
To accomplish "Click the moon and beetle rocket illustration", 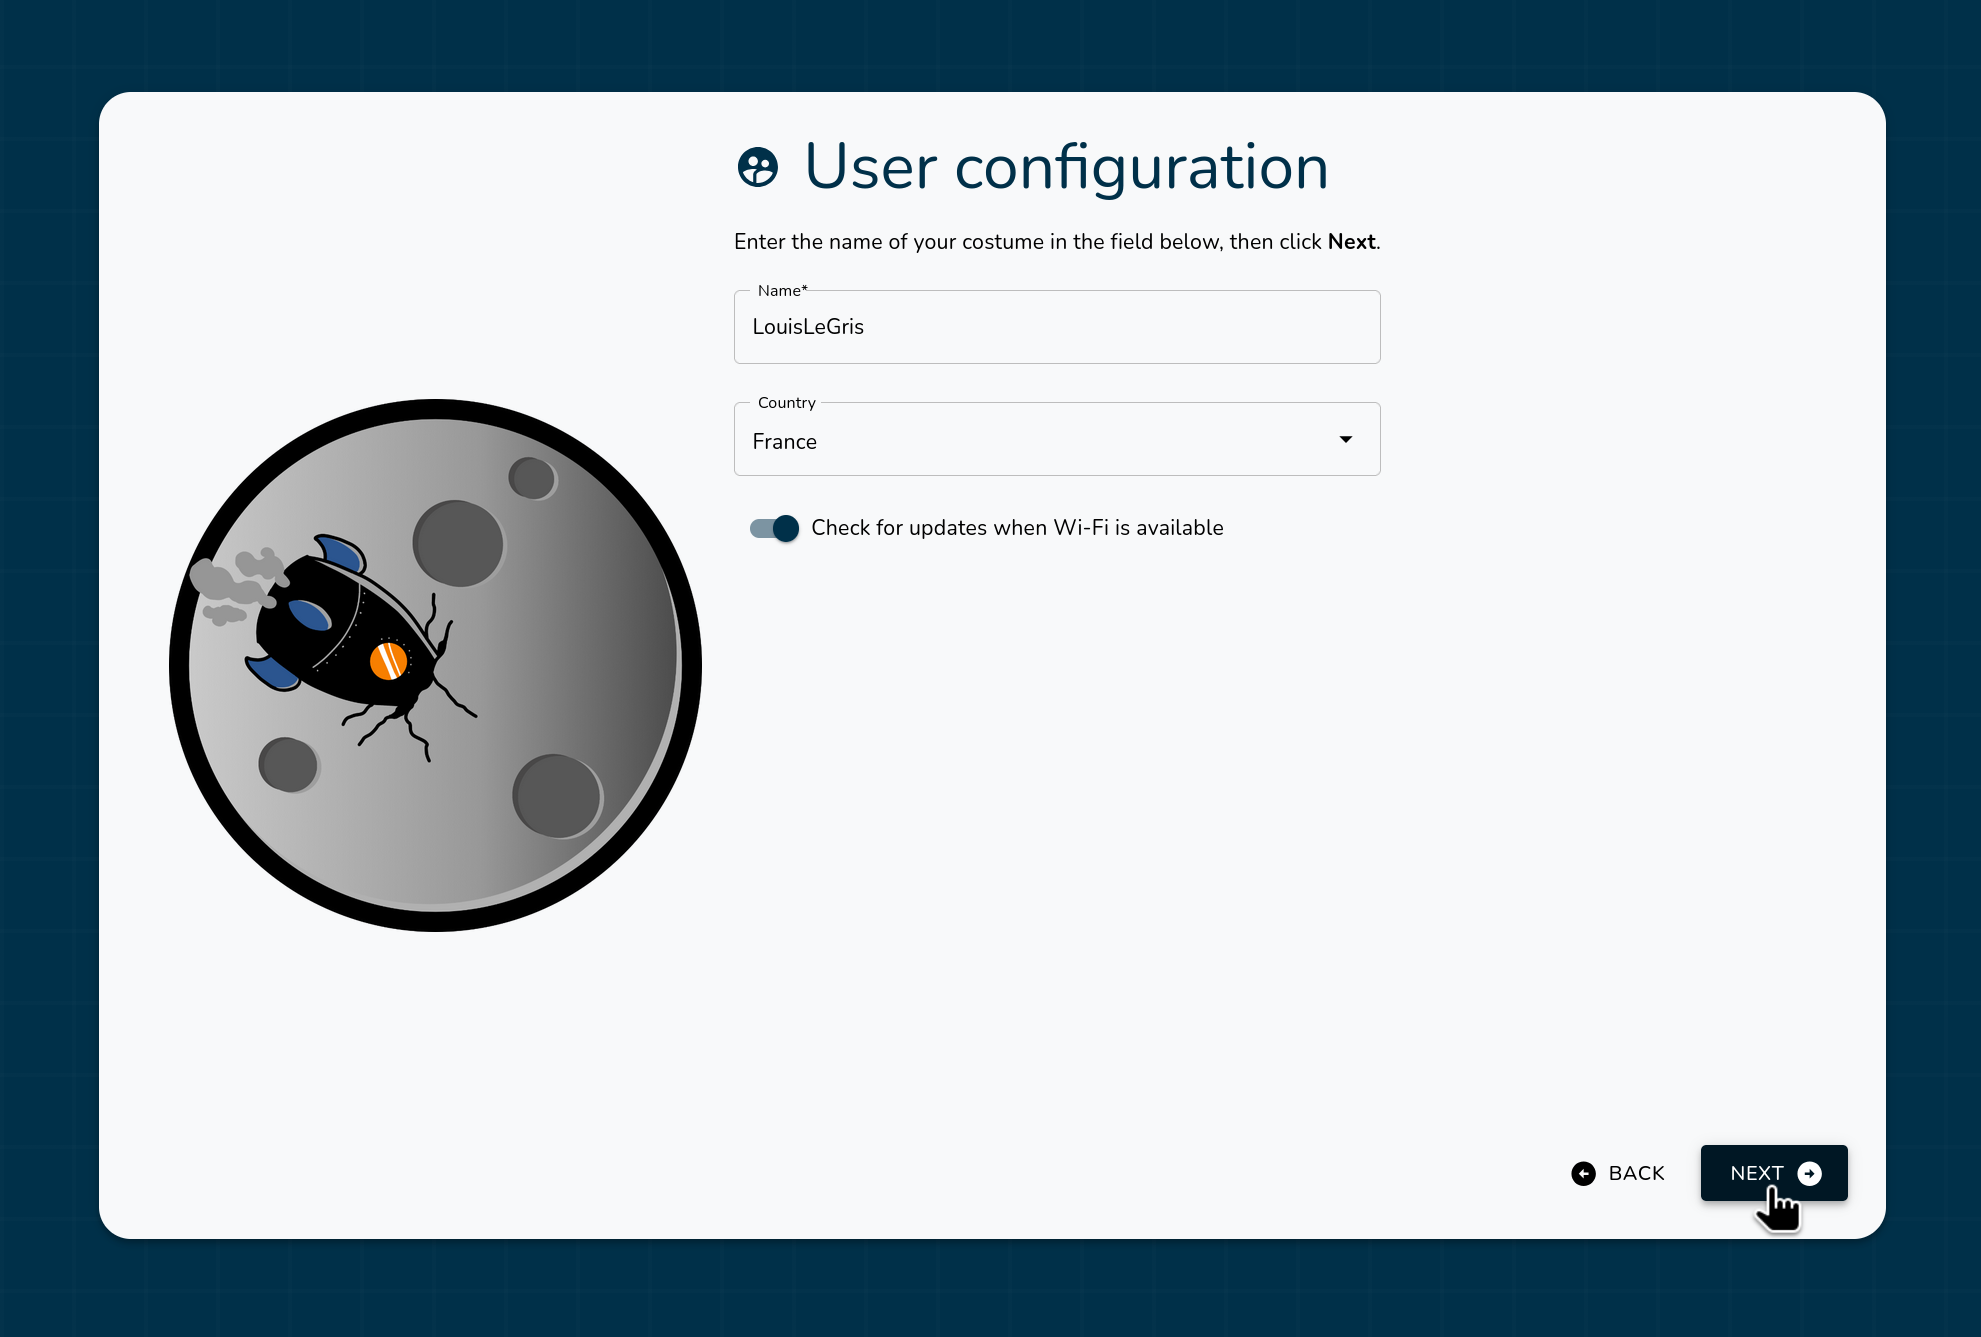I will 435,665.
